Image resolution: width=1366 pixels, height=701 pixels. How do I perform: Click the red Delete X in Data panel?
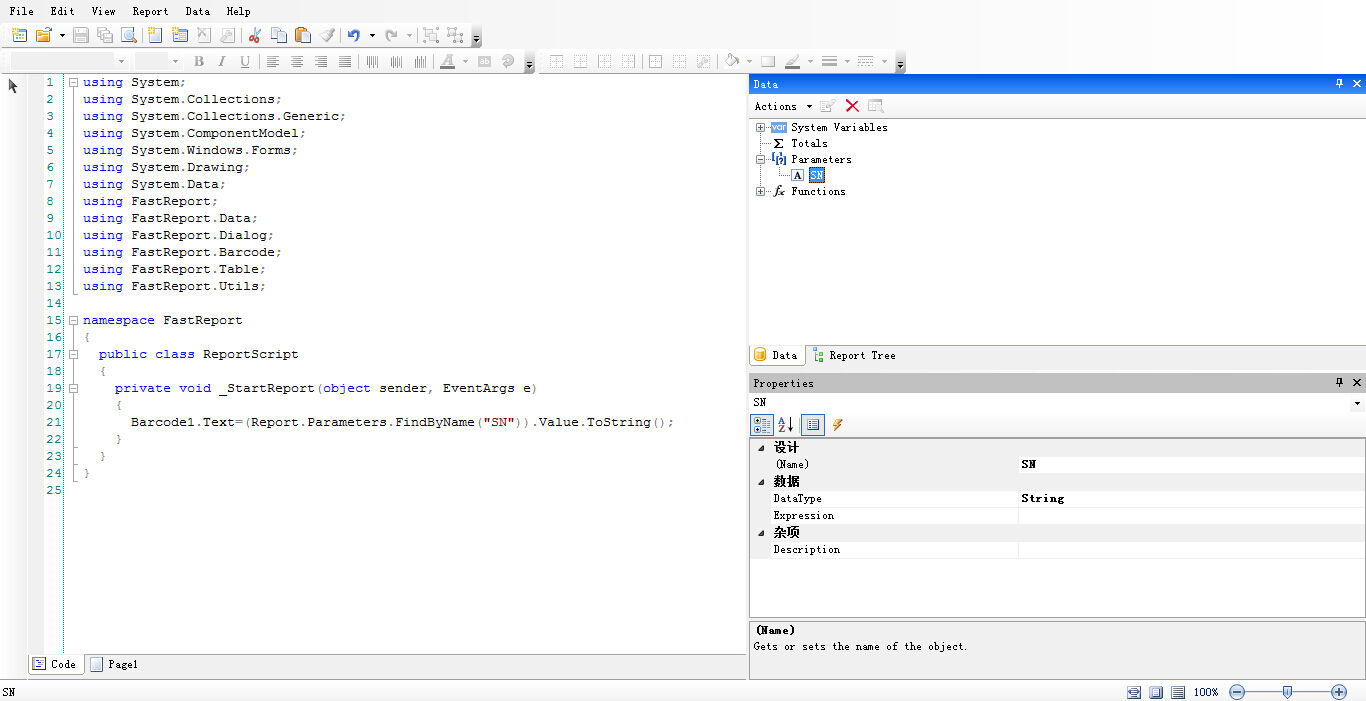pyautogui.click(x=852, y=106)
